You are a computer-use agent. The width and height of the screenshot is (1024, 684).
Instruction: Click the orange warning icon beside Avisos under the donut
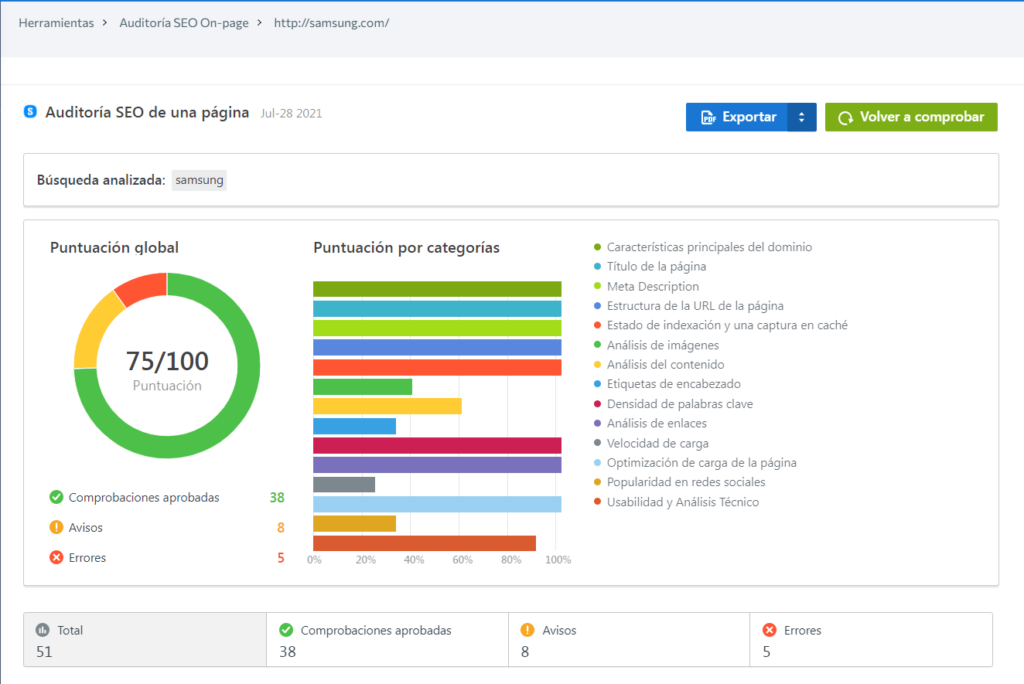pos(56,527)
